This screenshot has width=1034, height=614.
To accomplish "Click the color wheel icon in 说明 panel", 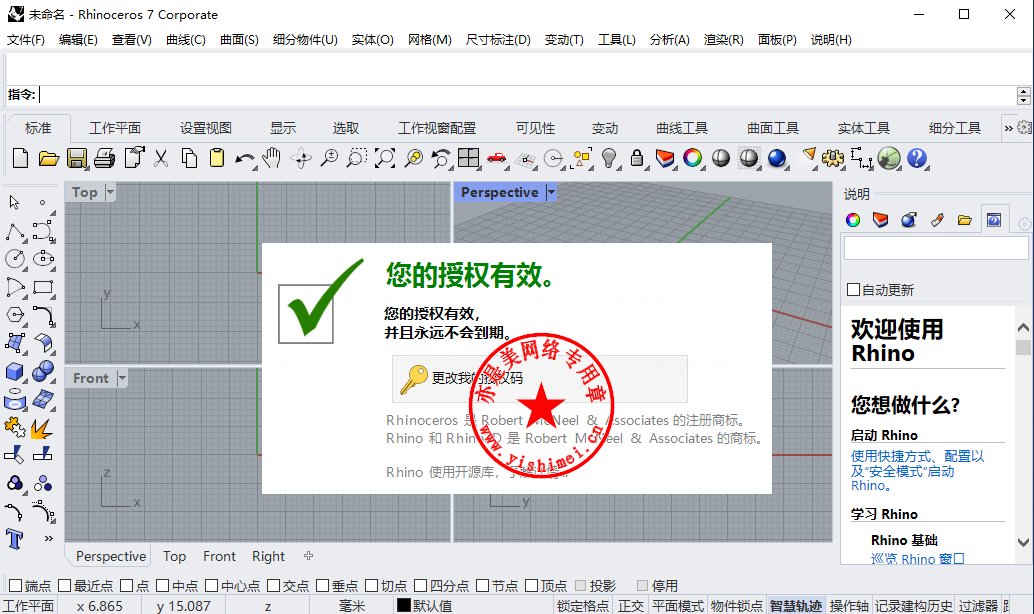I will (853, 220).
